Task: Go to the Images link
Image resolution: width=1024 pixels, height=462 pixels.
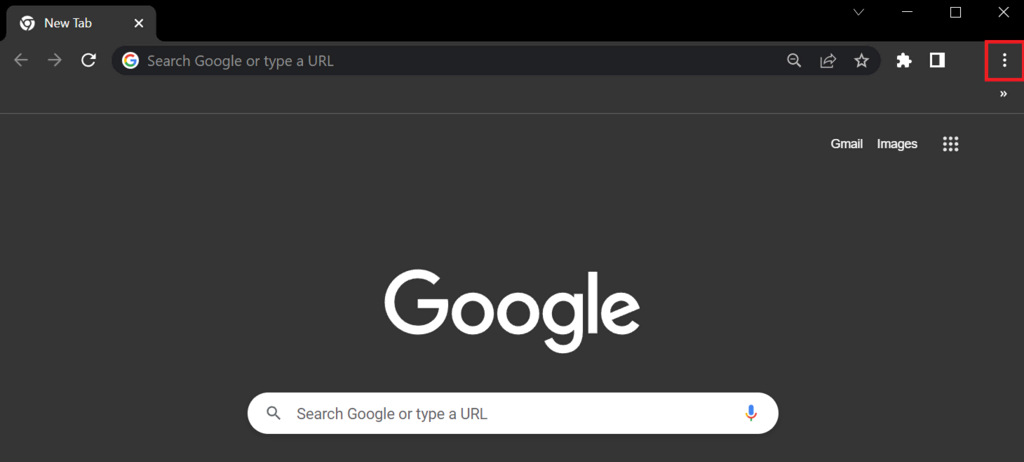Action: click(x=897, y=144)
